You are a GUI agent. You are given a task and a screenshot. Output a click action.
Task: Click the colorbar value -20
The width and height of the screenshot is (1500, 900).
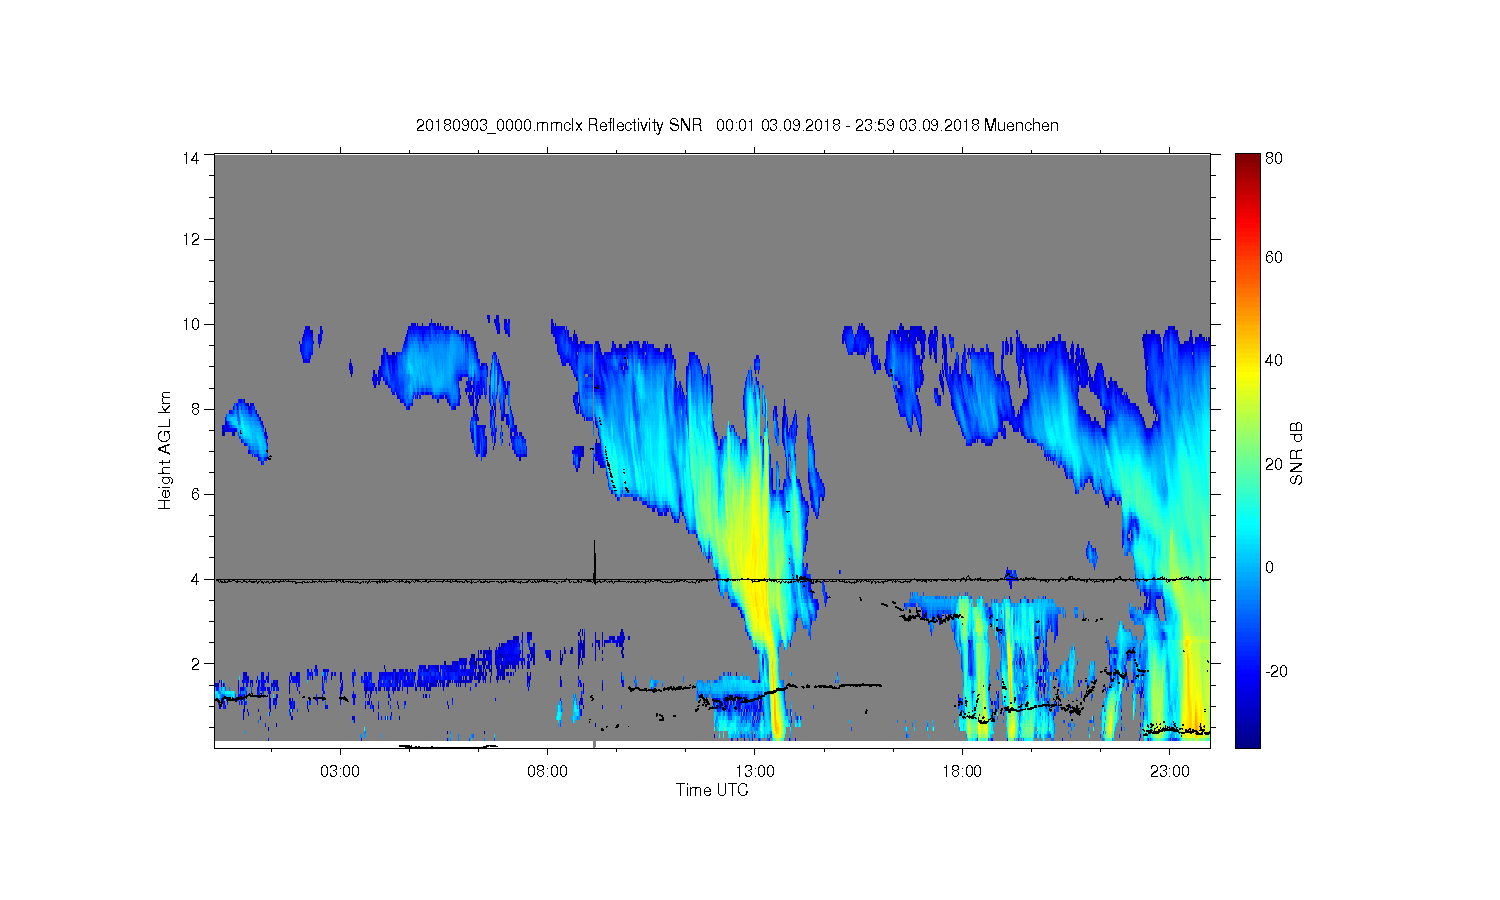tap(1276, 671)
